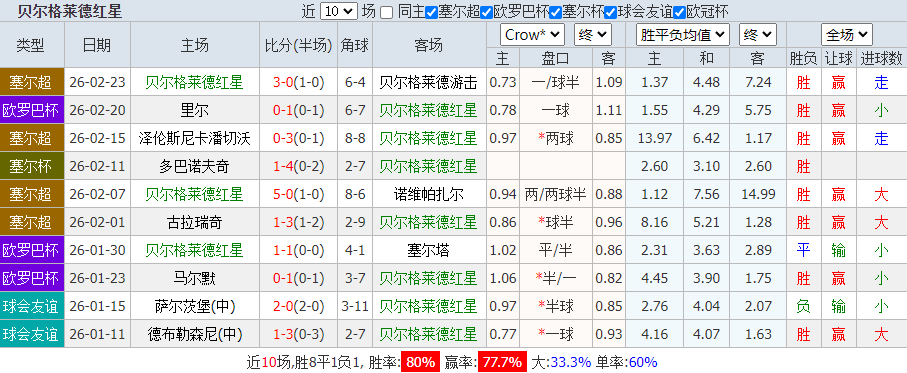Open home team 马尔默
907x373 pixels.
(x=195, y=278)
